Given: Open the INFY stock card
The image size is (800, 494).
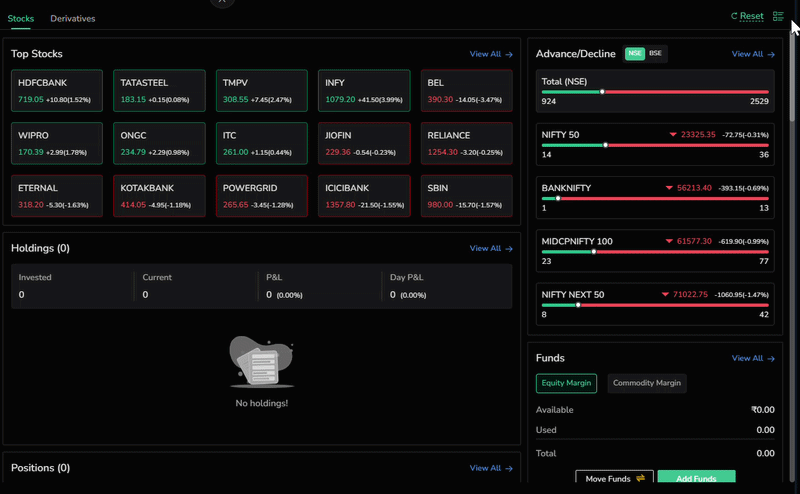Looking at the screenshot, I should click(x=364, y=91).
